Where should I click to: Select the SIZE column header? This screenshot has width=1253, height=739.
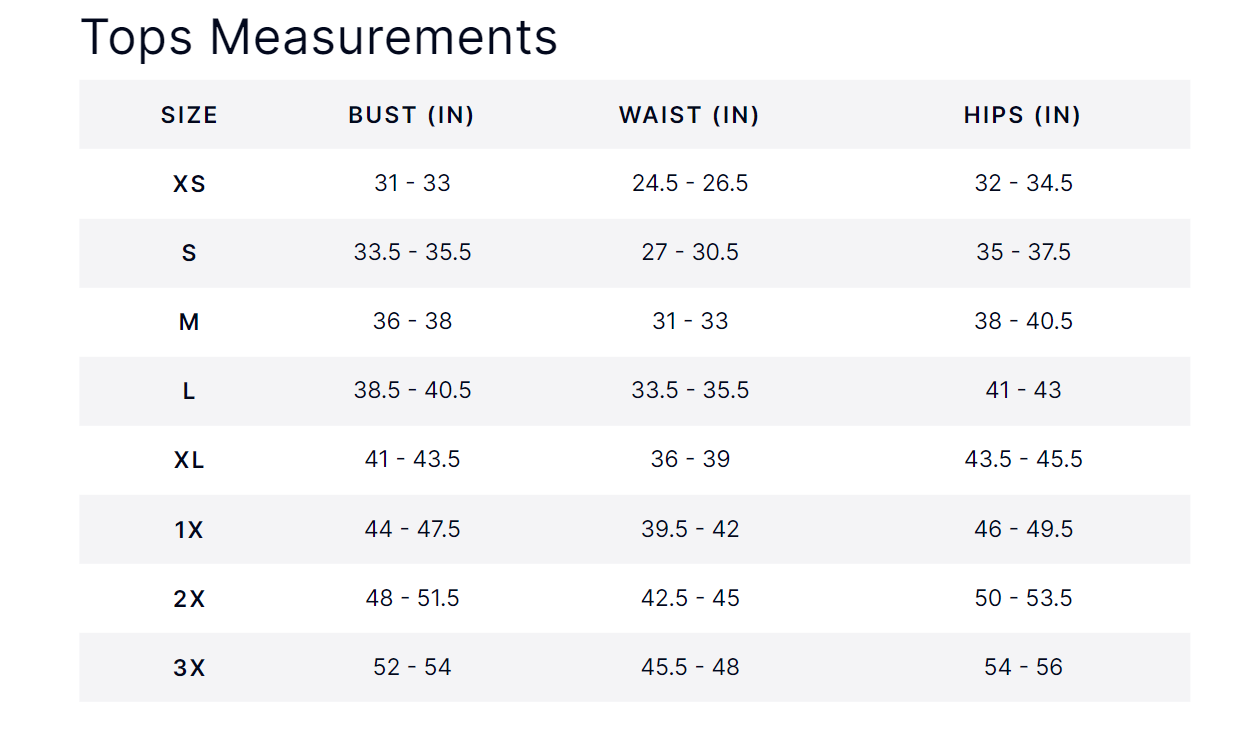pyautogui.click(x=189, y=115)
